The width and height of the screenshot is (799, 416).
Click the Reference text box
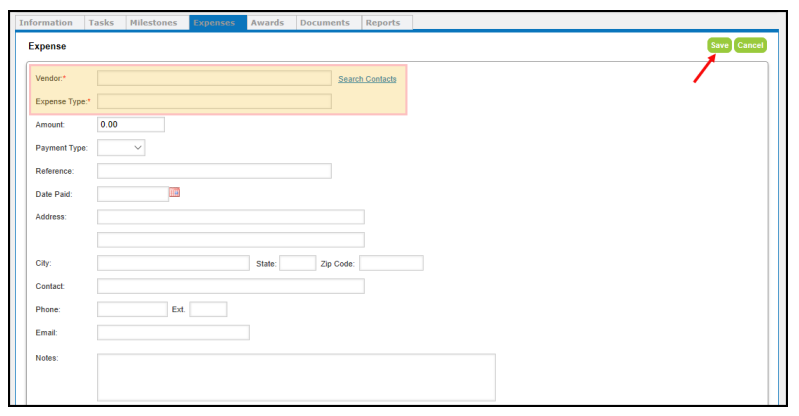(215, 171)
